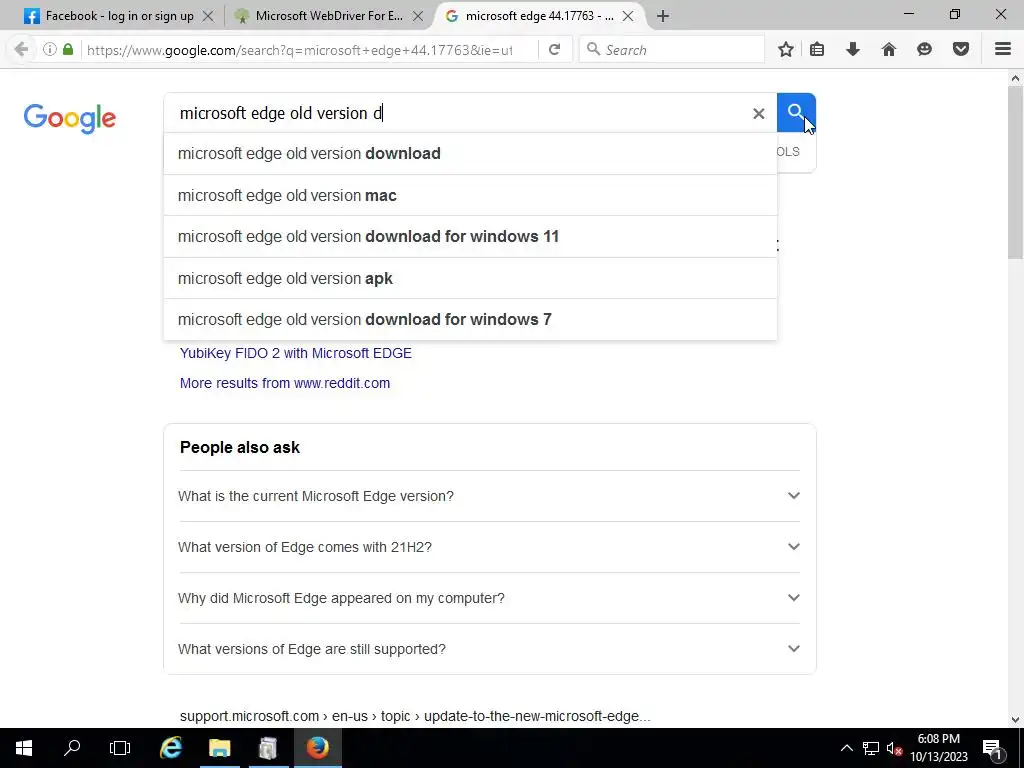Click the taskbar clock showing 6:08 PM
This screenshot has height=768, width=1024.
(938, 748)
